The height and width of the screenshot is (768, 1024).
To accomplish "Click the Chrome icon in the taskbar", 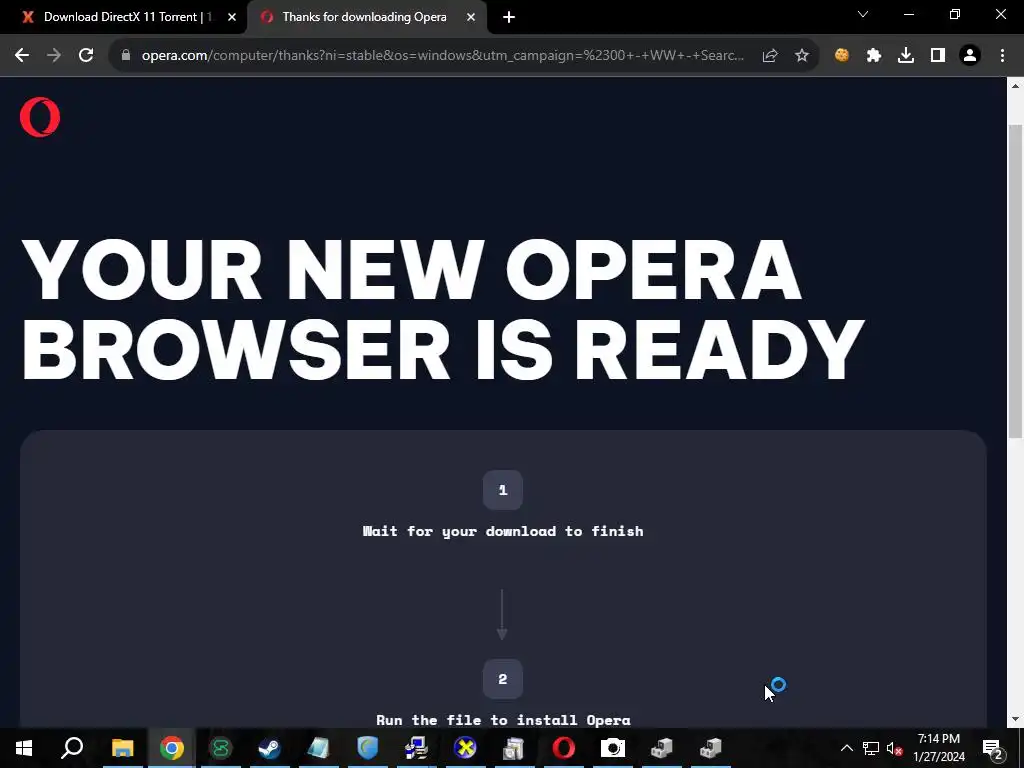I will [x=172, y=748].
